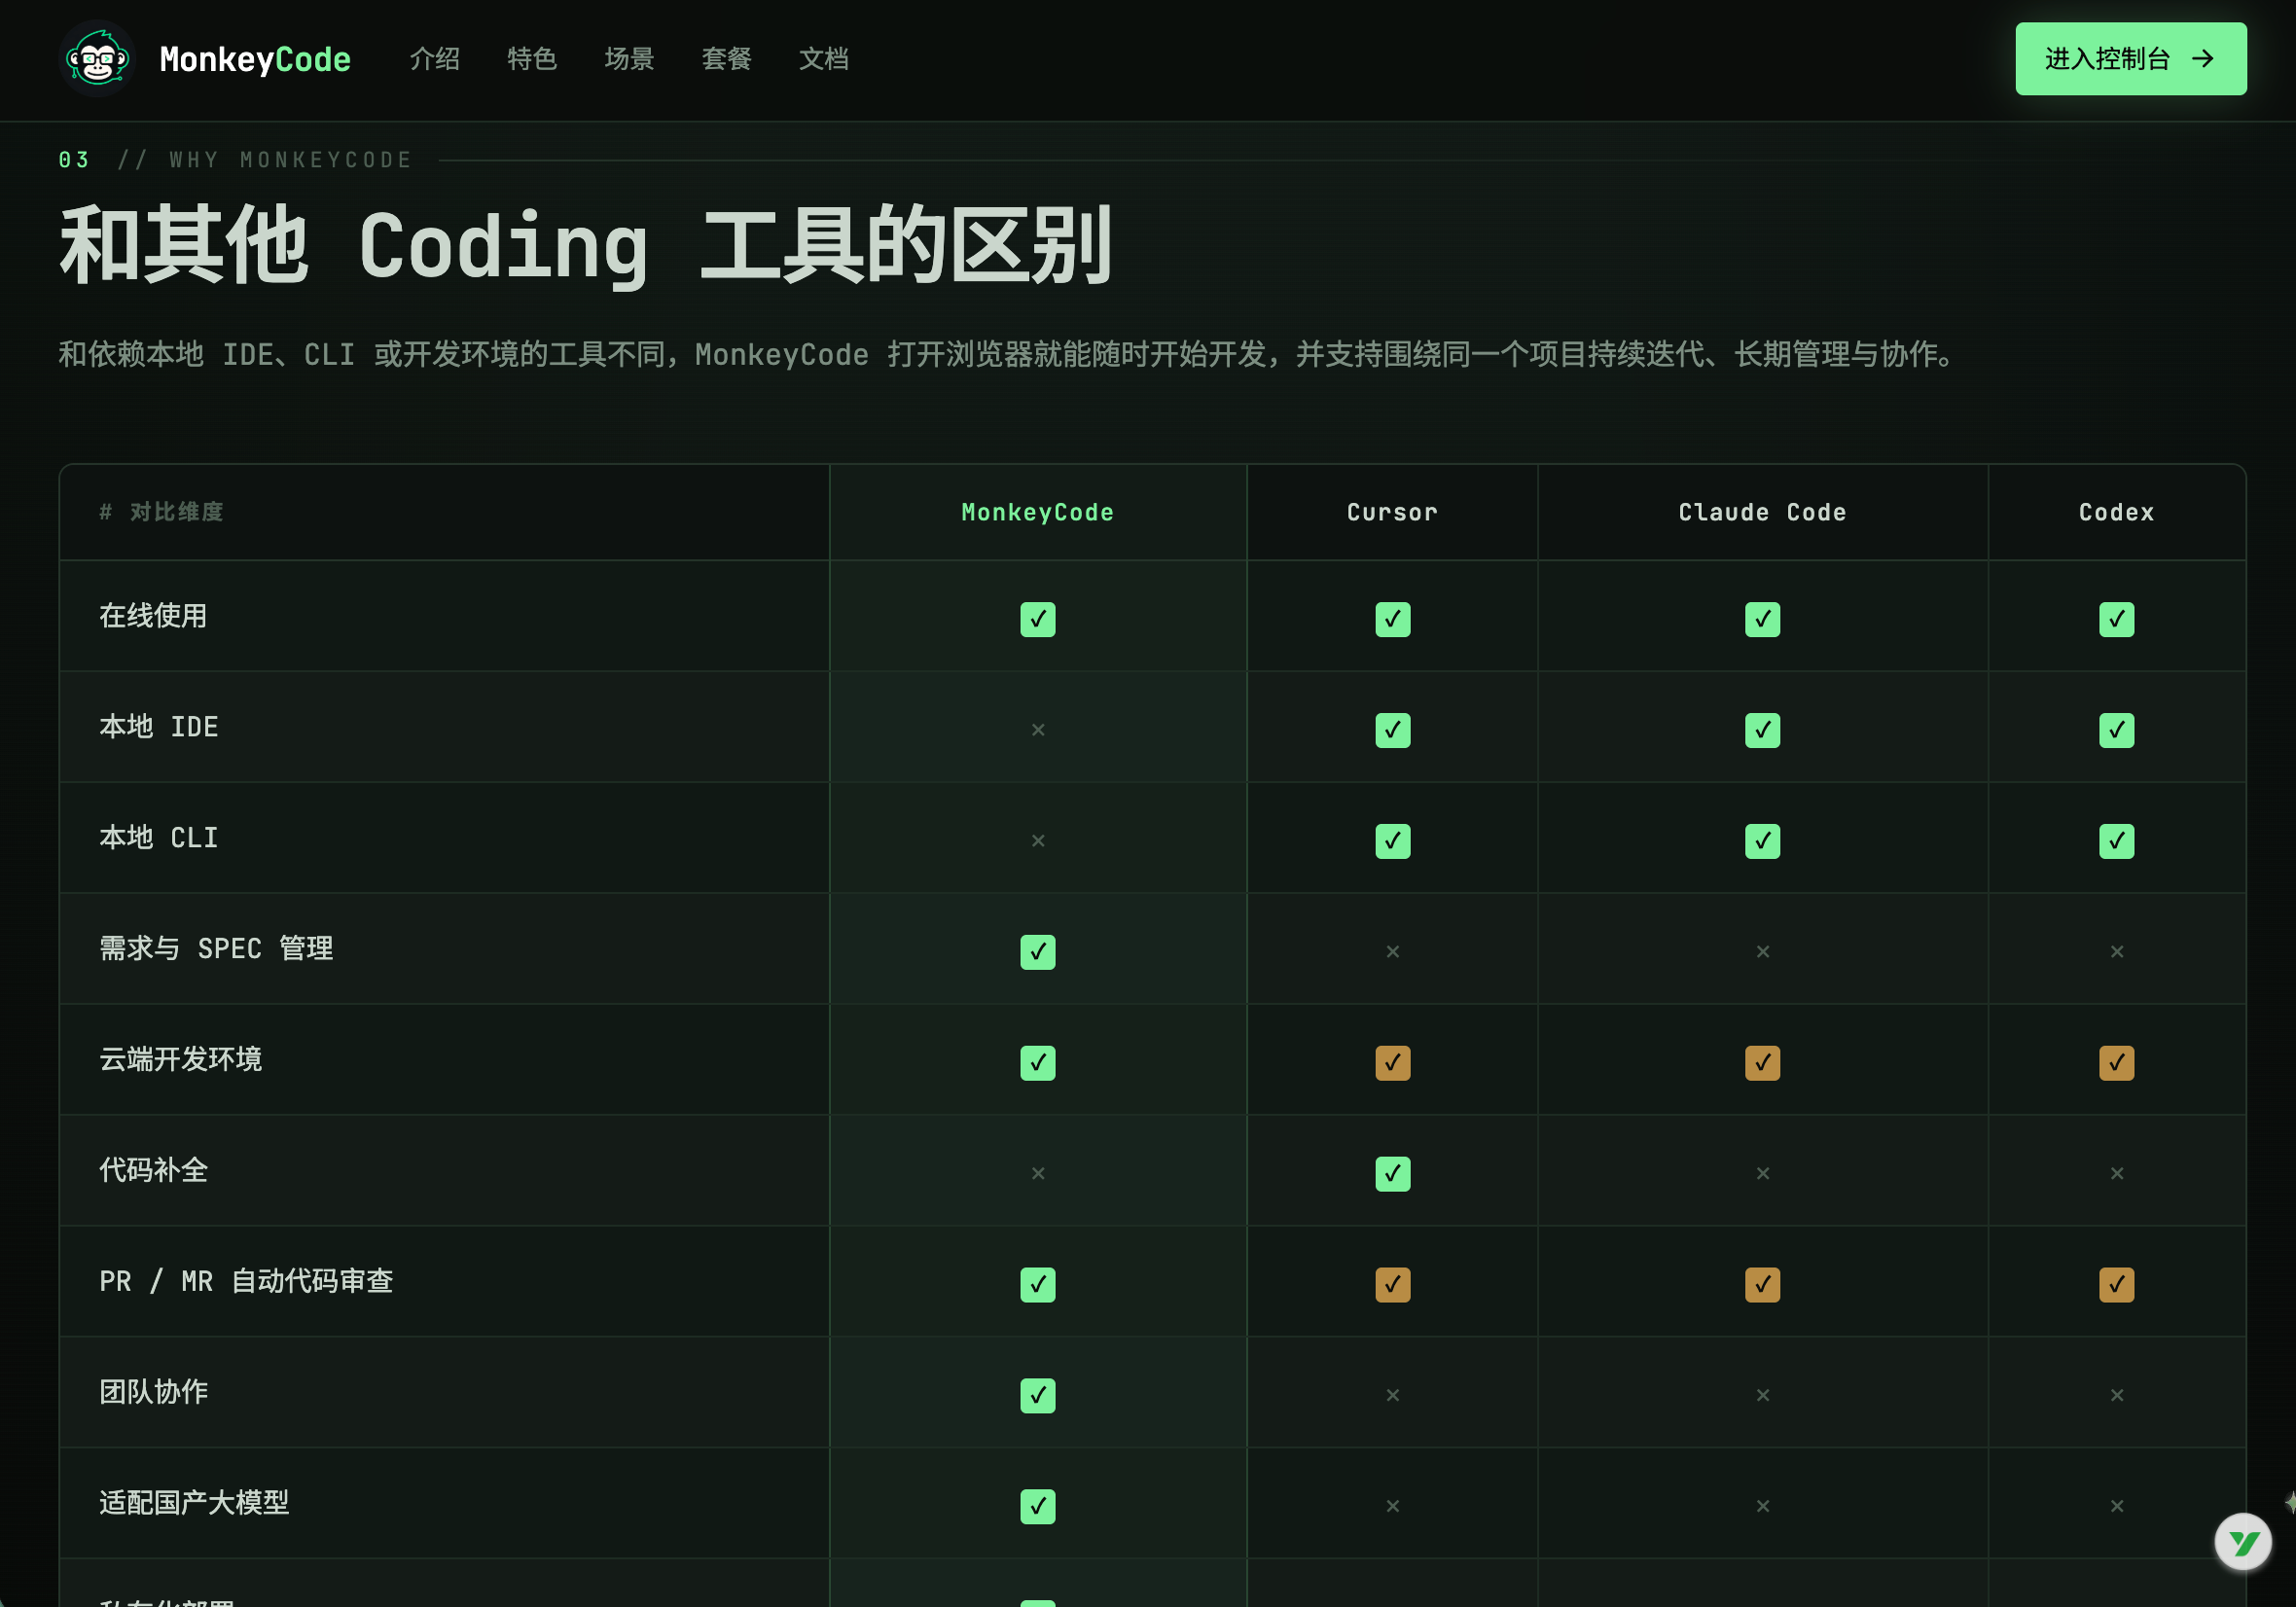Click MonkeyCode green check in 云端开发环境 row
Image resolution: width=2296 pixels, height=1607 pixels.
point(1037,1063)
